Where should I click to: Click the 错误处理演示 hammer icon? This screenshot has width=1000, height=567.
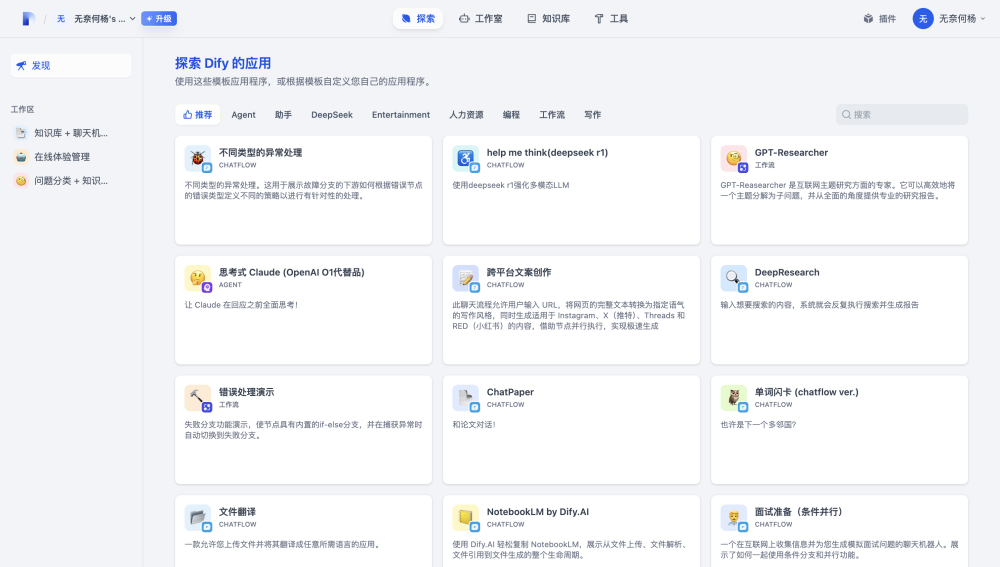click(198, 398)
